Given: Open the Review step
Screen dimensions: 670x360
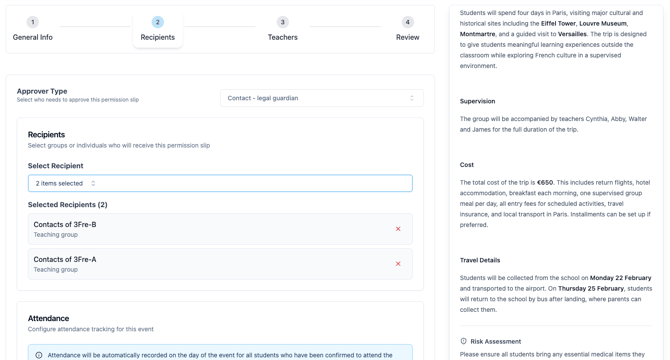Looking at the screenshot, I should [407, 37].
